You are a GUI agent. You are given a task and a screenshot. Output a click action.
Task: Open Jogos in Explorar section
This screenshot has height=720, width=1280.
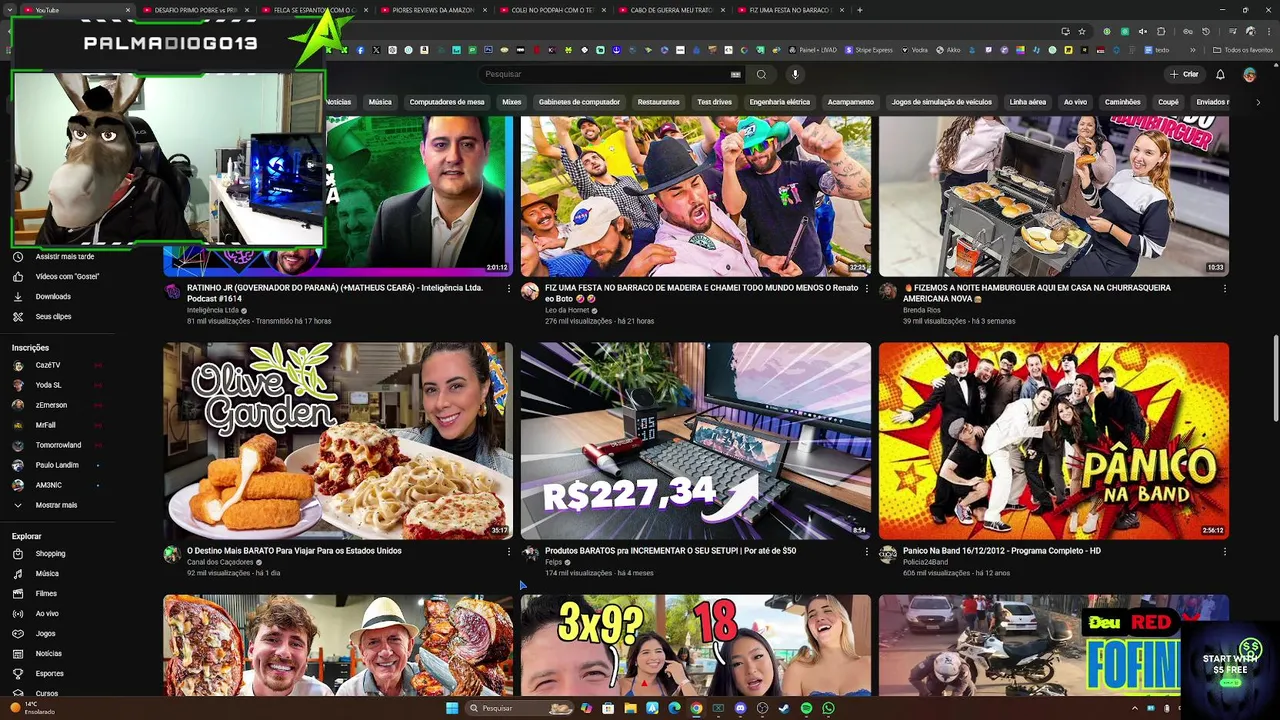point(45,634)
